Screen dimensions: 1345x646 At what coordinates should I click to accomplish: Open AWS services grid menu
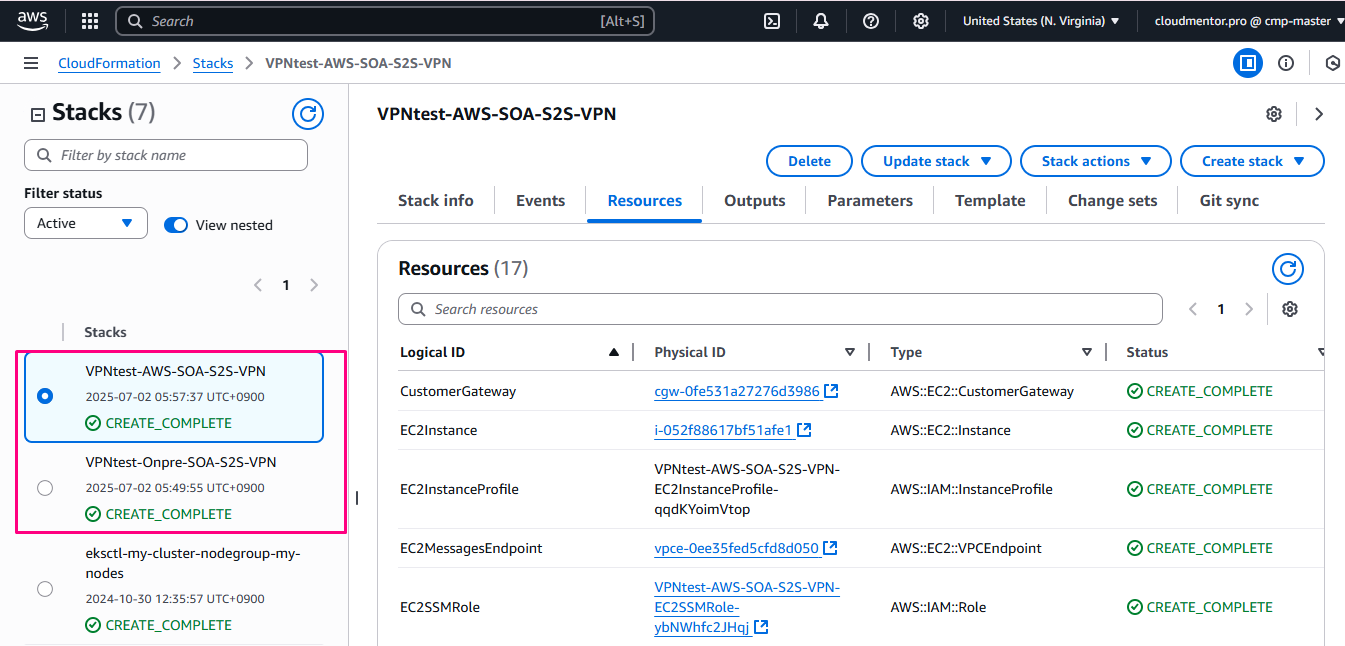90,21
